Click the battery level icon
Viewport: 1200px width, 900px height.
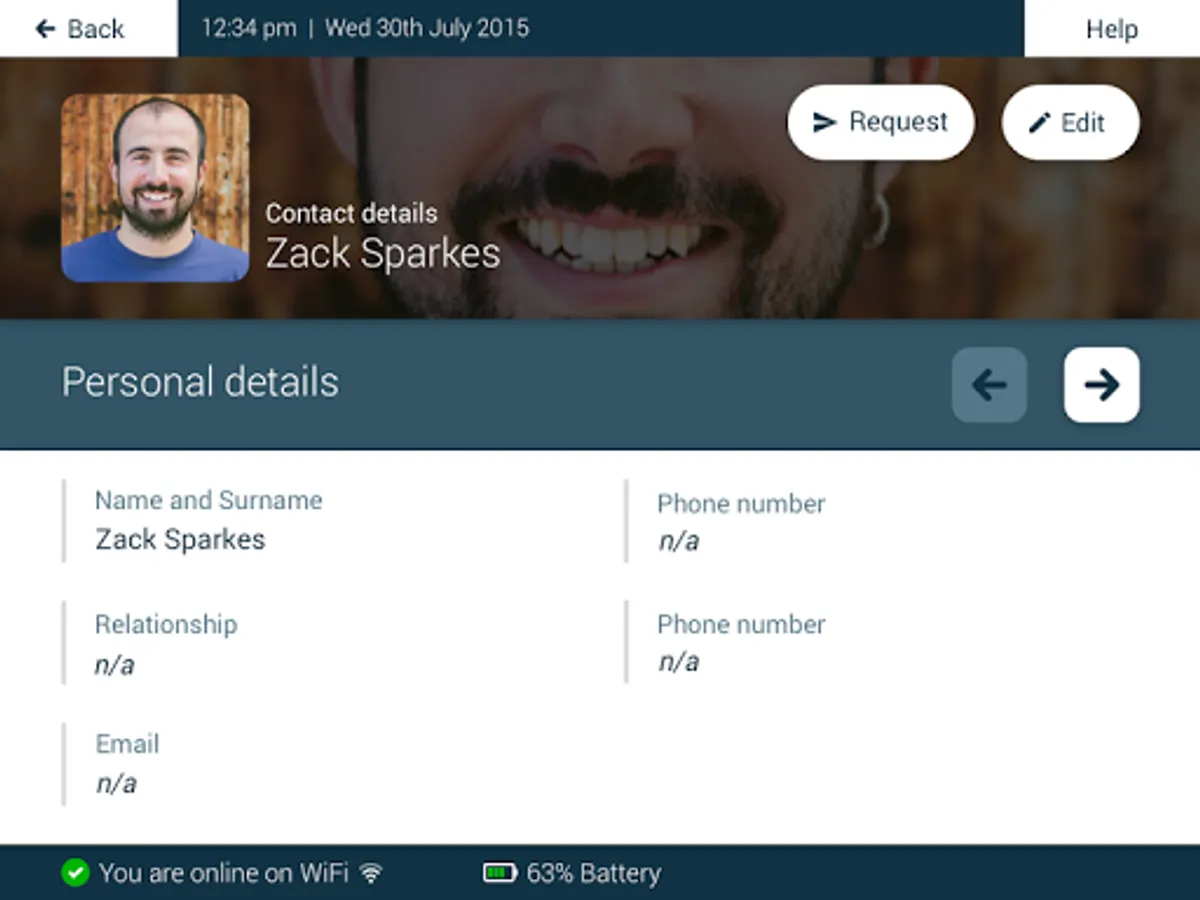click(x=500, y=873)
